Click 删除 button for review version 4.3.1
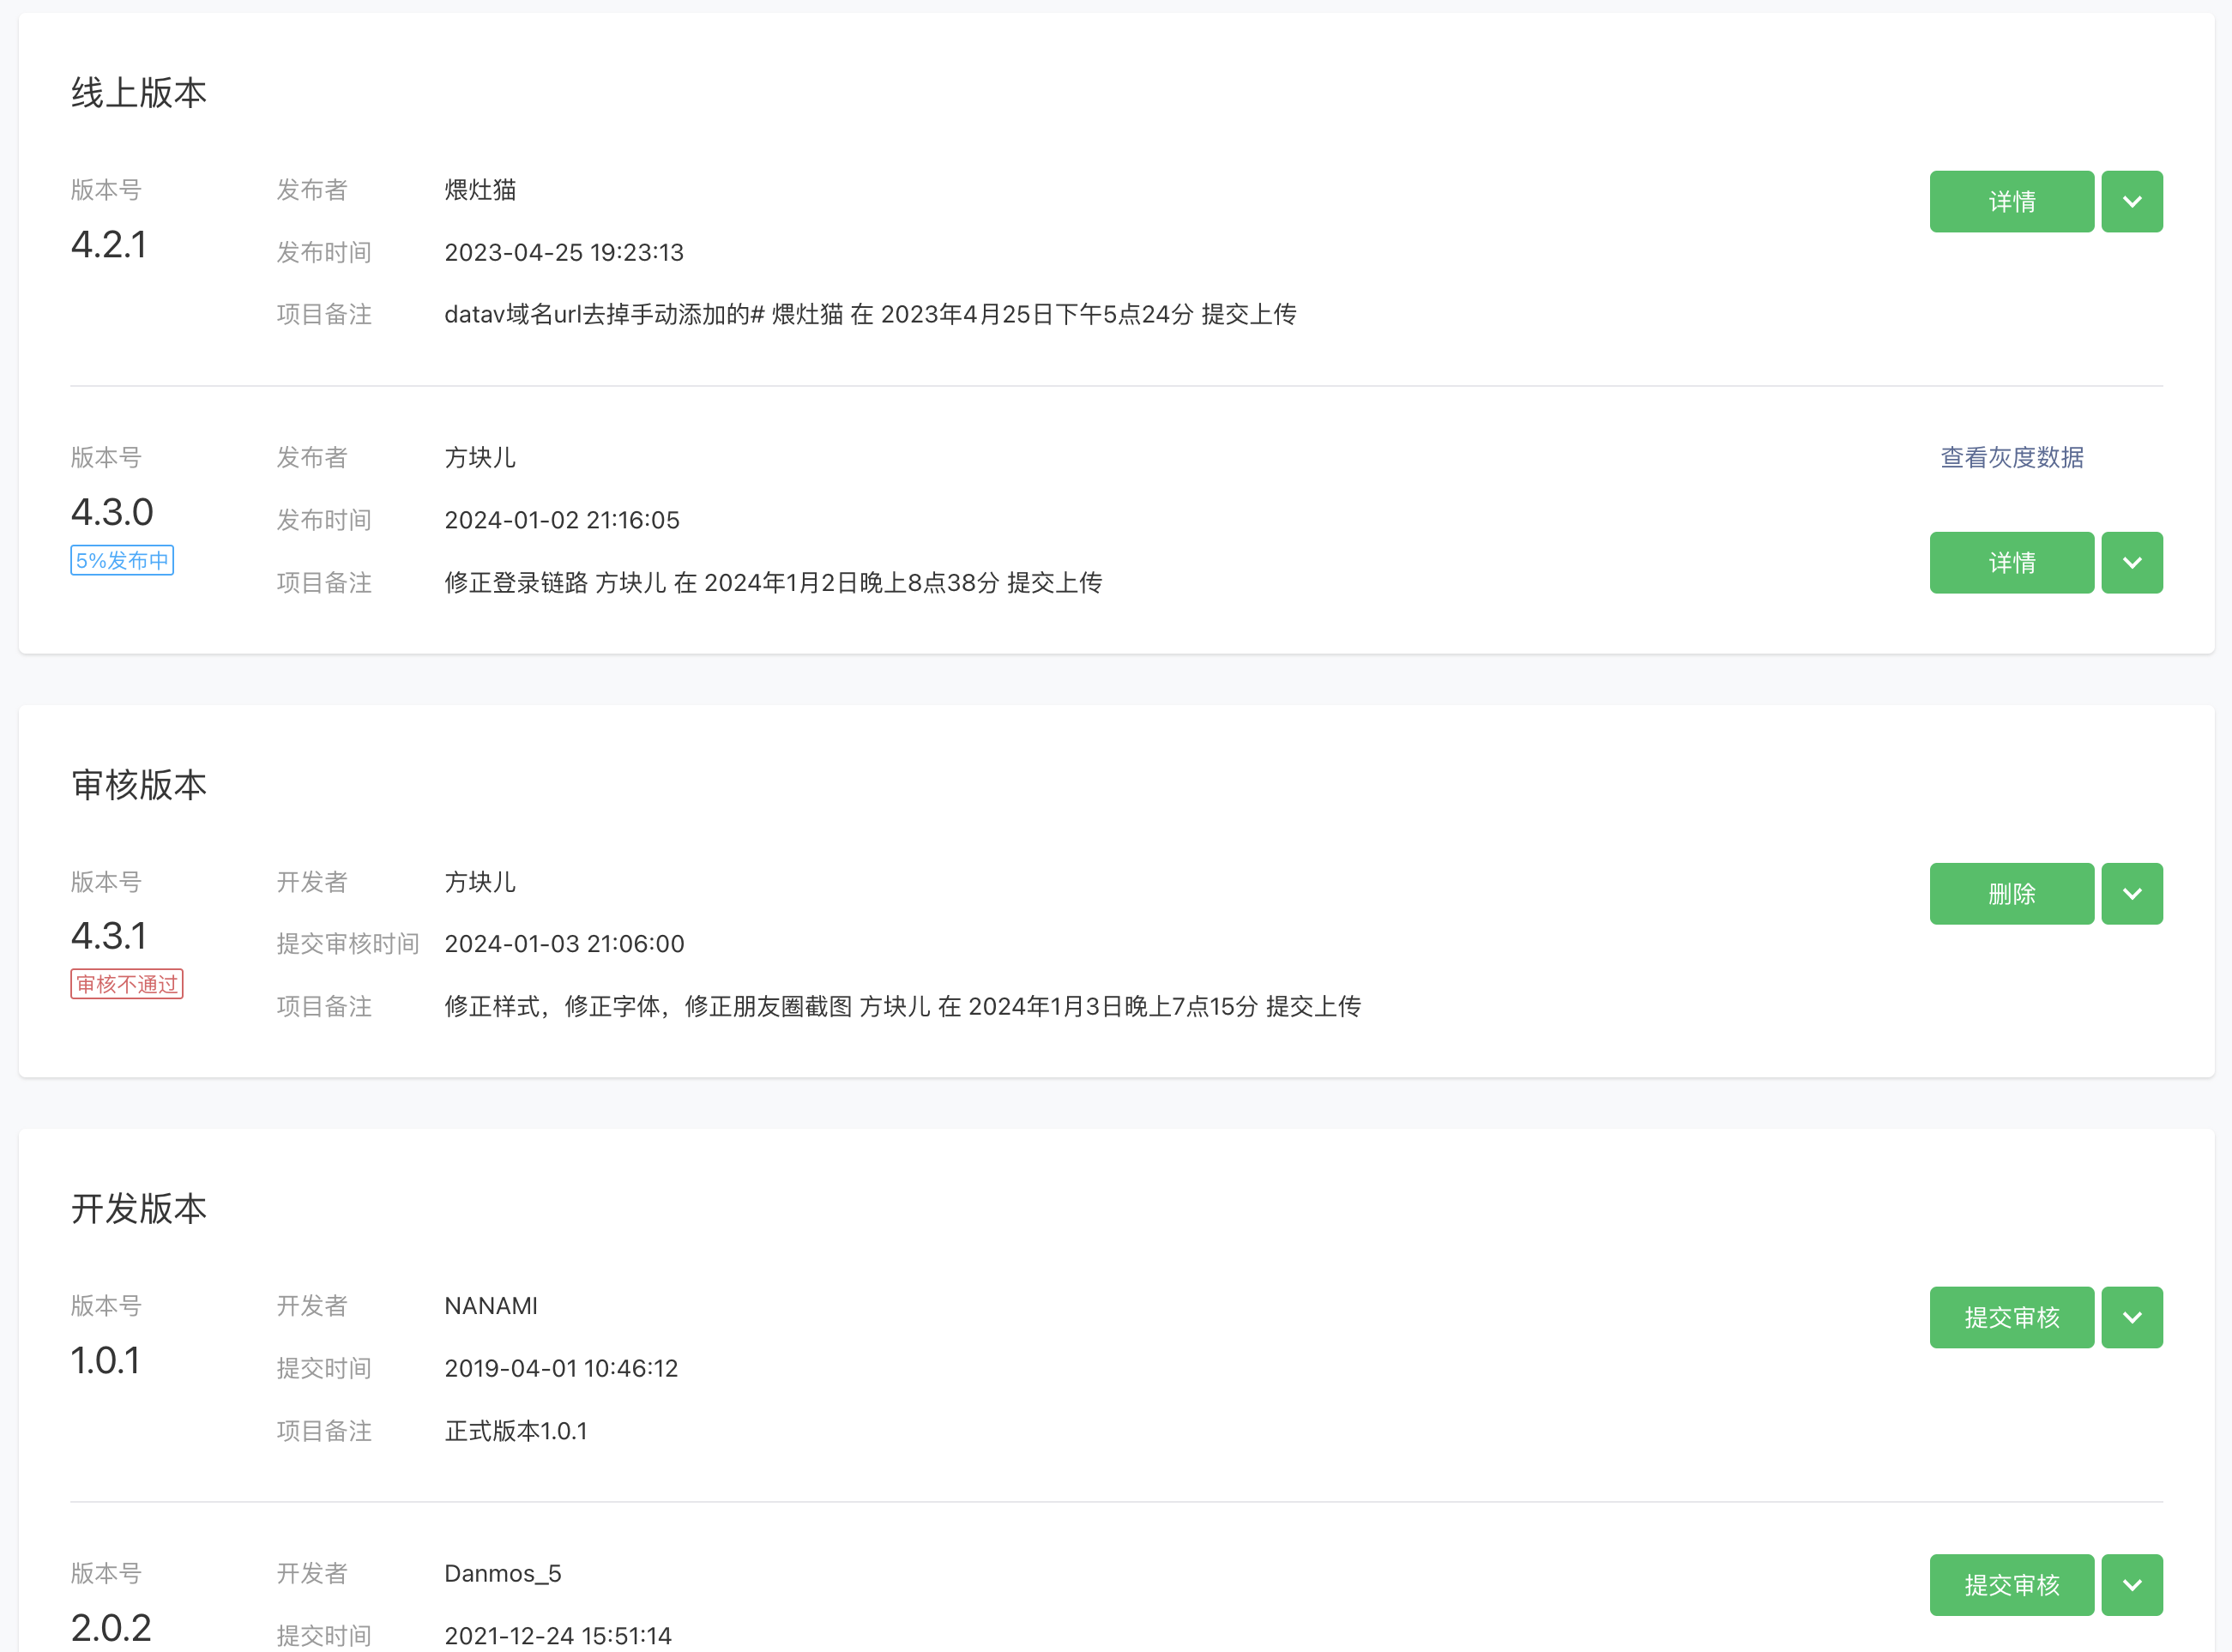2232x1652 pixels. pos(2011,894)
